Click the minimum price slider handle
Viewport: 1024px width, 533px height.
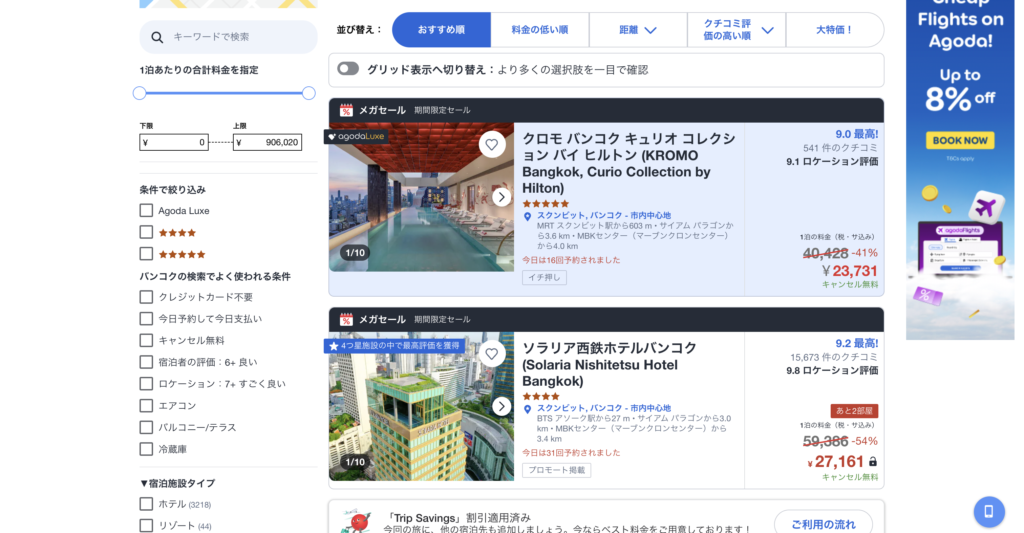click(x=139, y=93)
